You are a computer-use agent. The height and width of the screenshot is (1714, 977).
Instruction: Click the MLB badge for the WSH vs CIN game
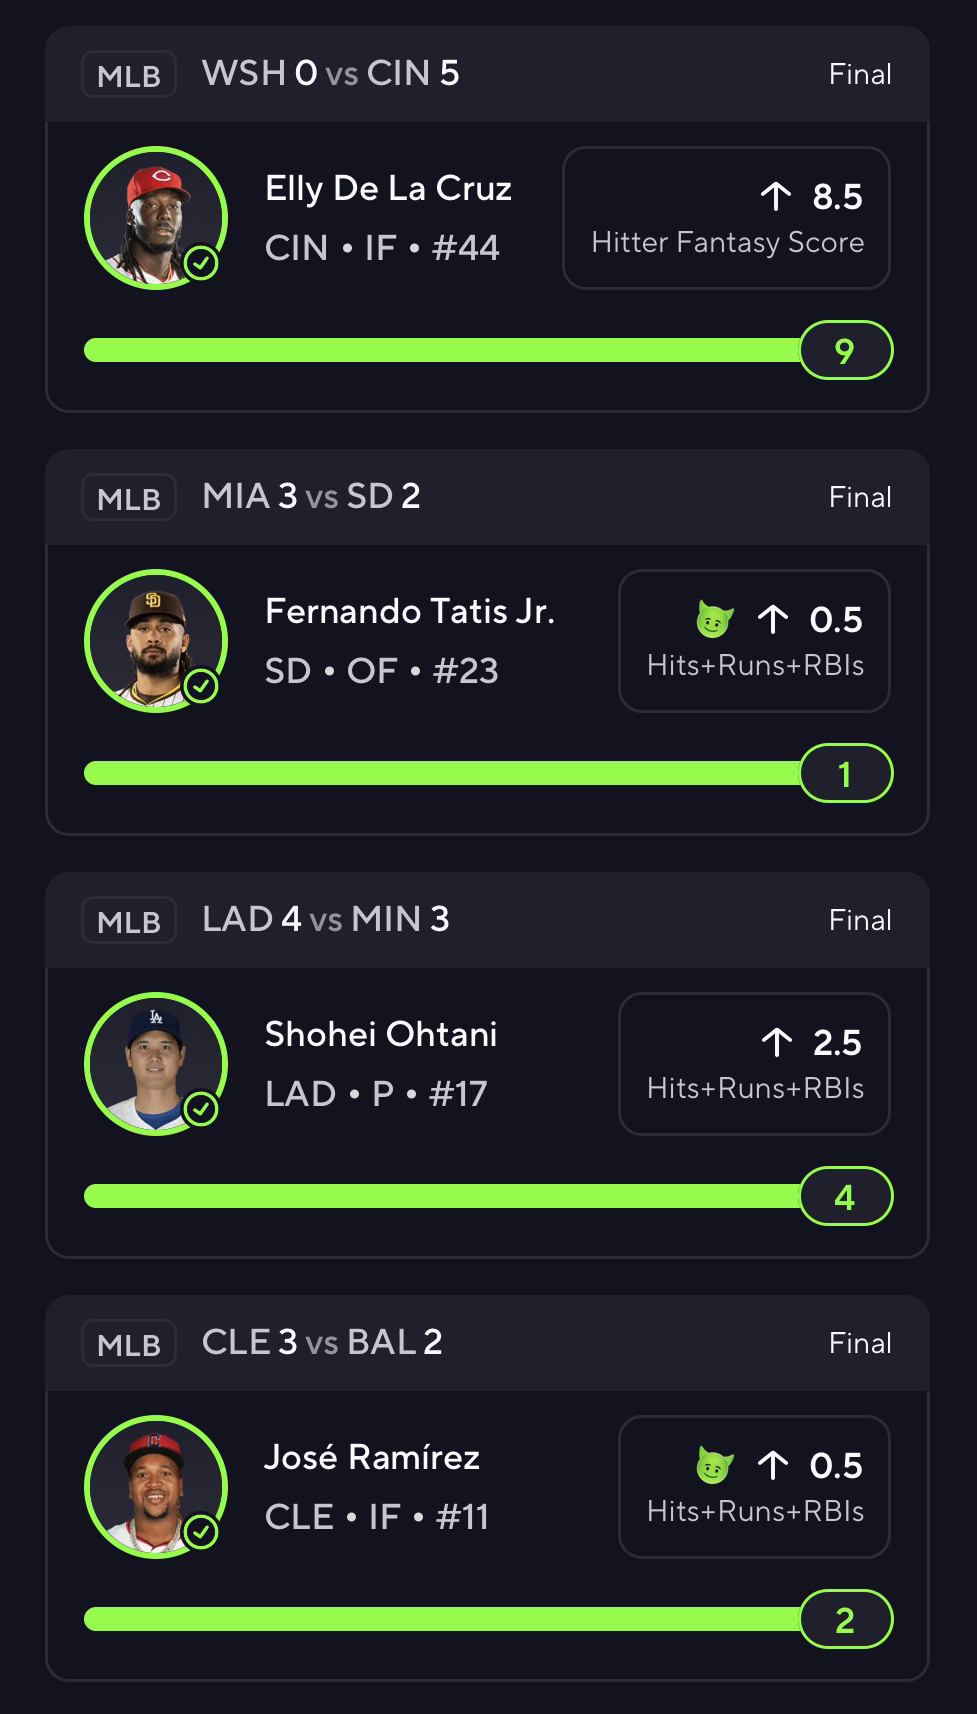[x=129, y=75]
